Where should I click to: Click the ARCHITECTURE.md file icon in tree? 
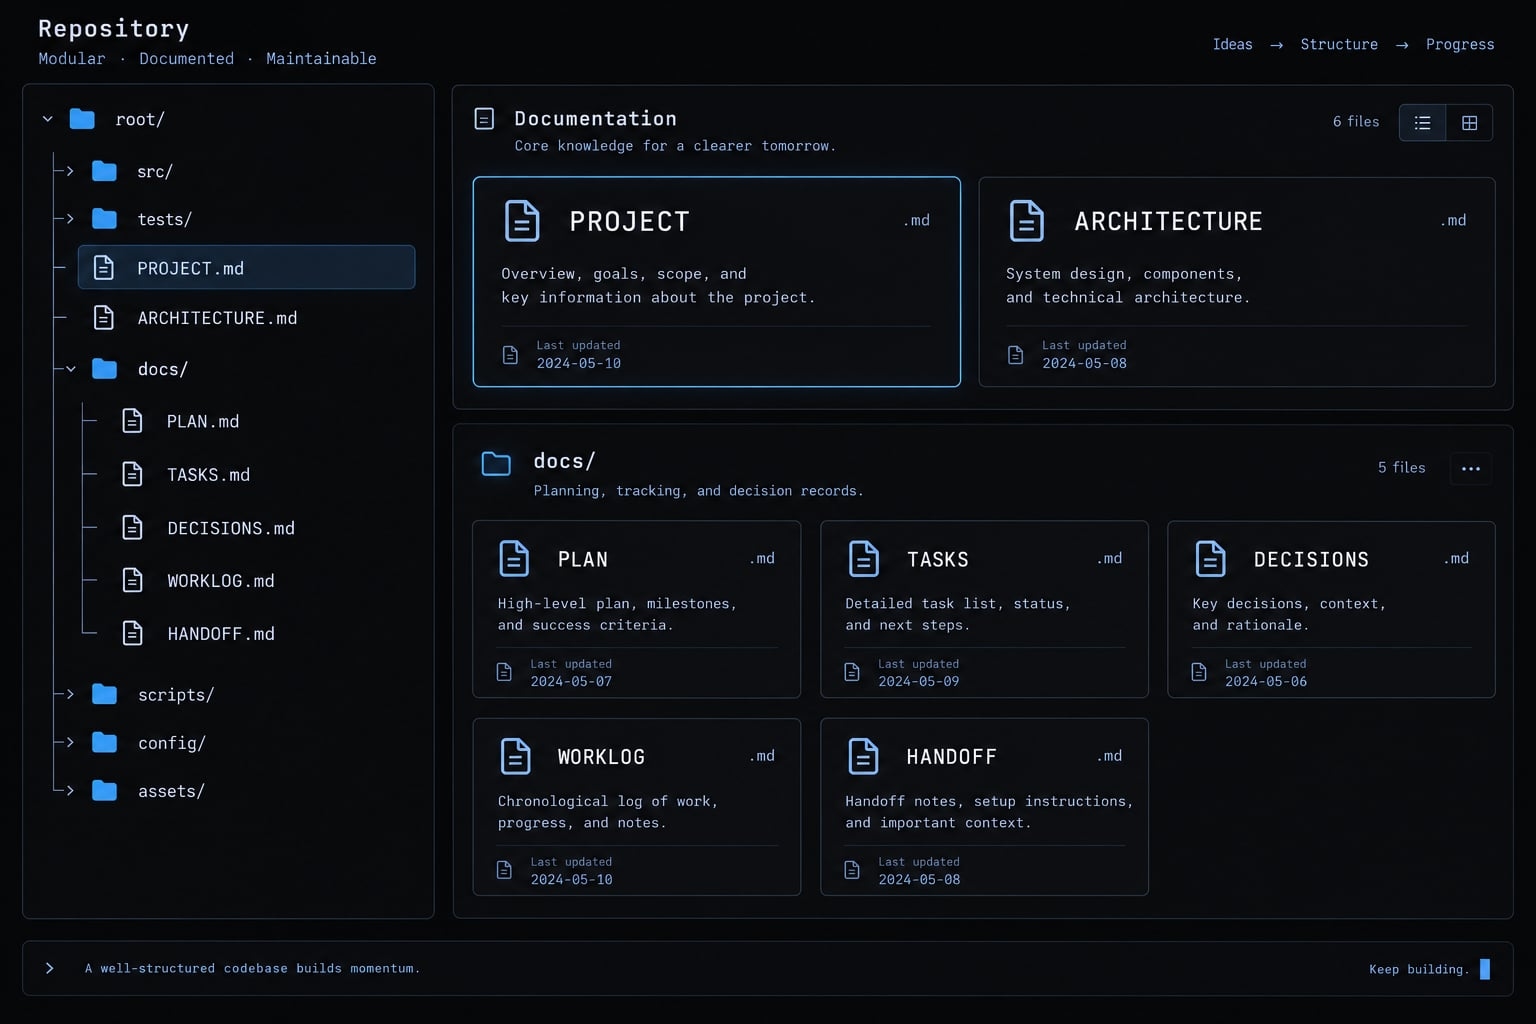[103, 317]
